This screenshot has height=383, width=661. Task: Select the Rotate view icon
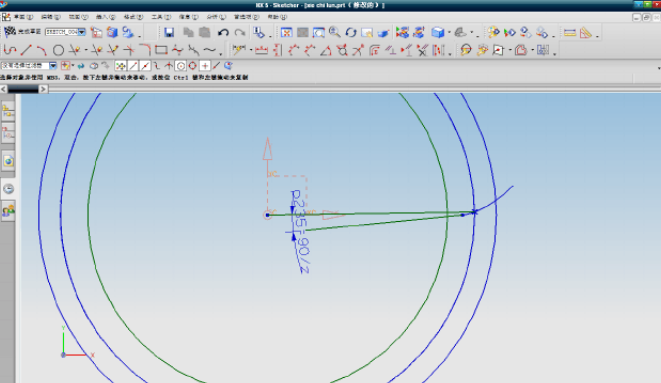click(x=351, y=32)
